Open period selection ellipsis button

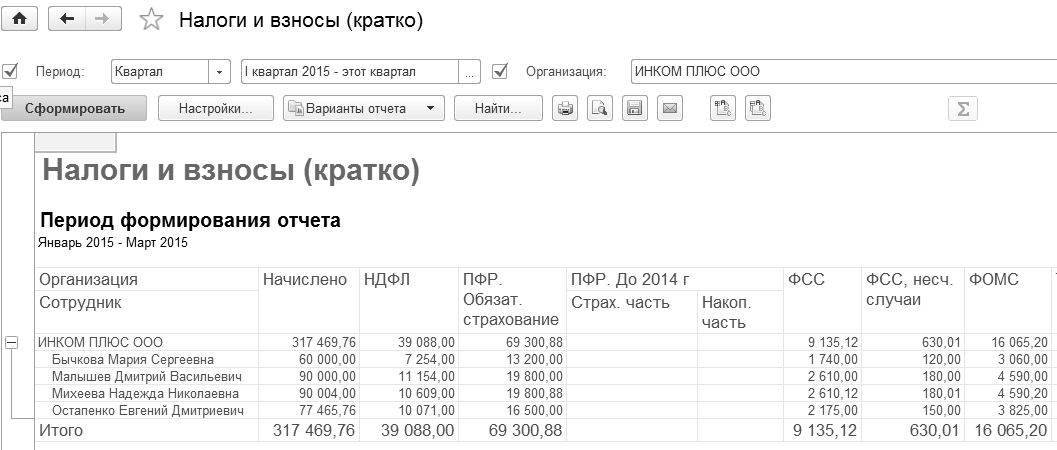(469, 71)
